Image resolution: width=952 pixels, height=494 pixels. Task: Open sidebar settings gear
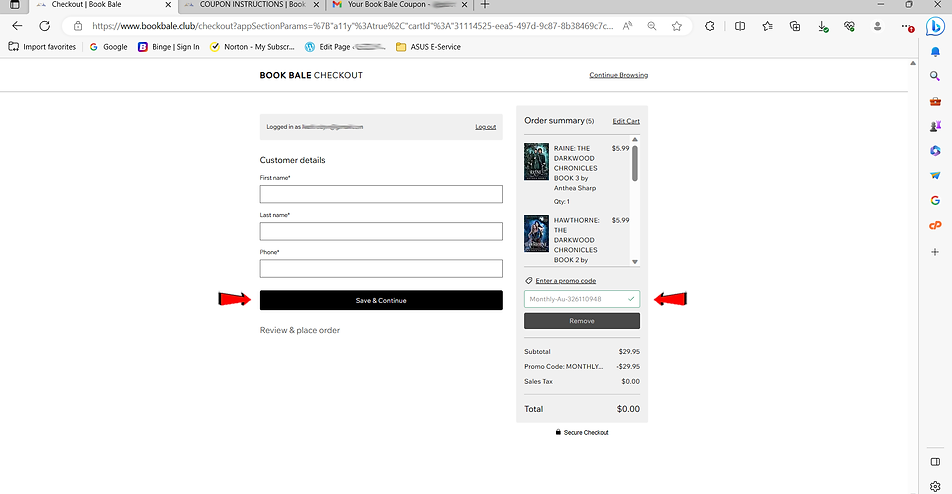(935, 486)
